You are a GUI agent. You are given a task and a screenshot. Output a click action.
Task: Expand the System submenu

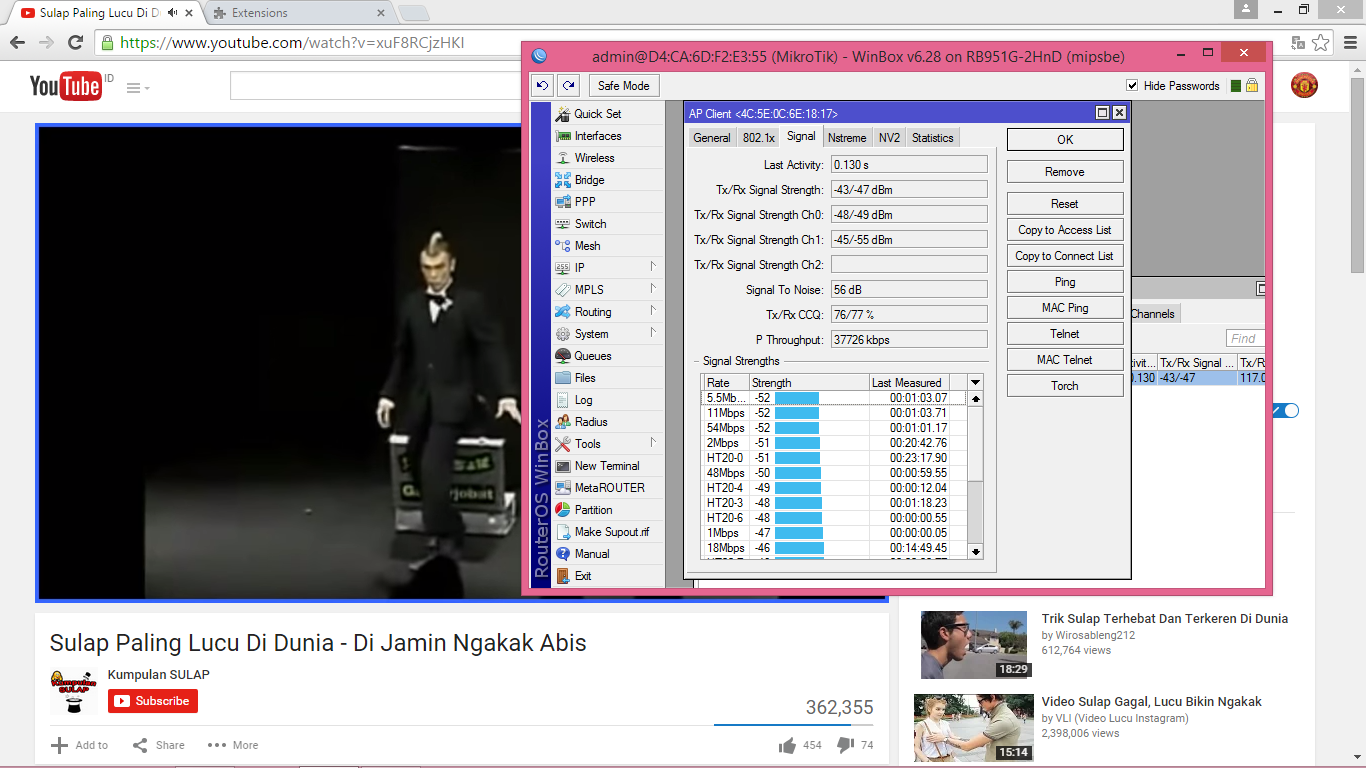pyautogui.click(x=652, y=333)
